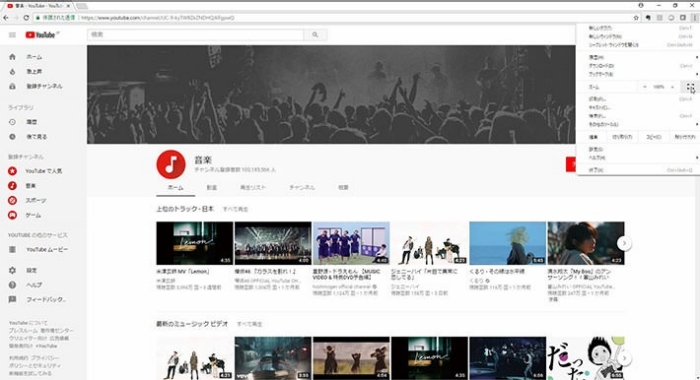Click すべて再生 next to 最新のミュージック ビデオ
This screenshot has height=380, width=700.
(250, 324)
